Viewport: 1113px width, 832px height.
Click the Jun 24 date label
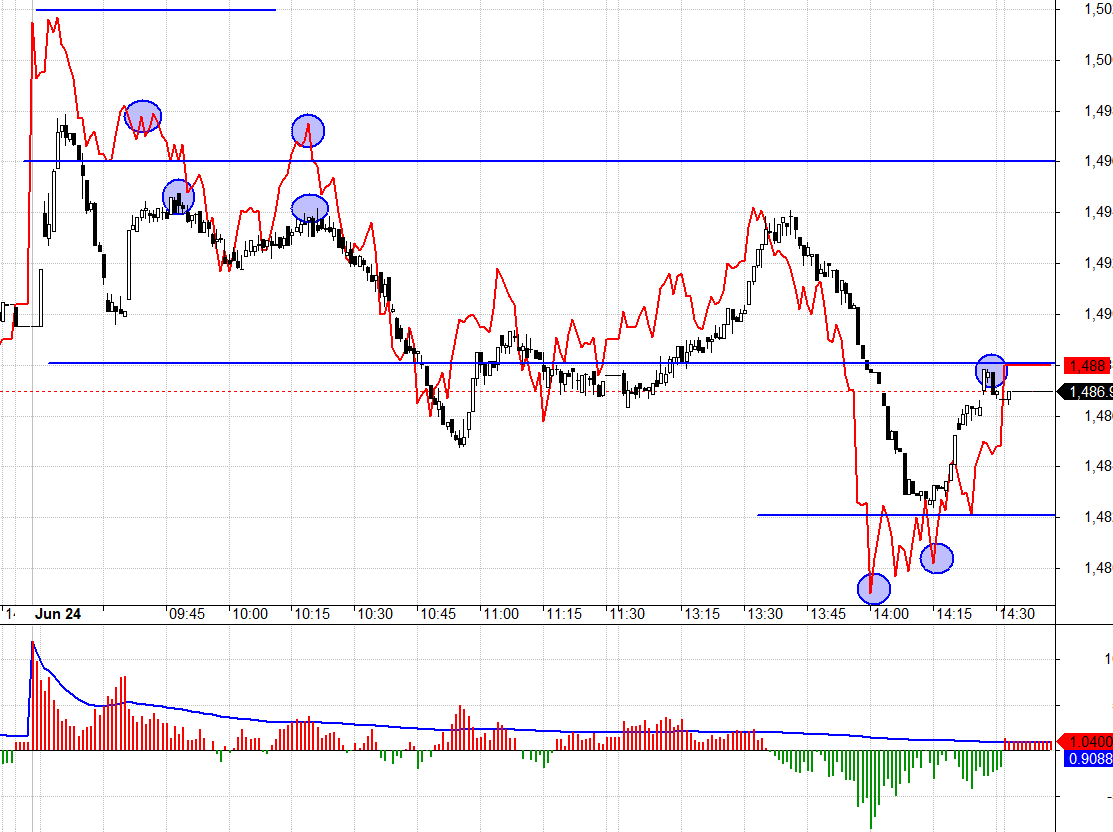[x=57, y=614]
